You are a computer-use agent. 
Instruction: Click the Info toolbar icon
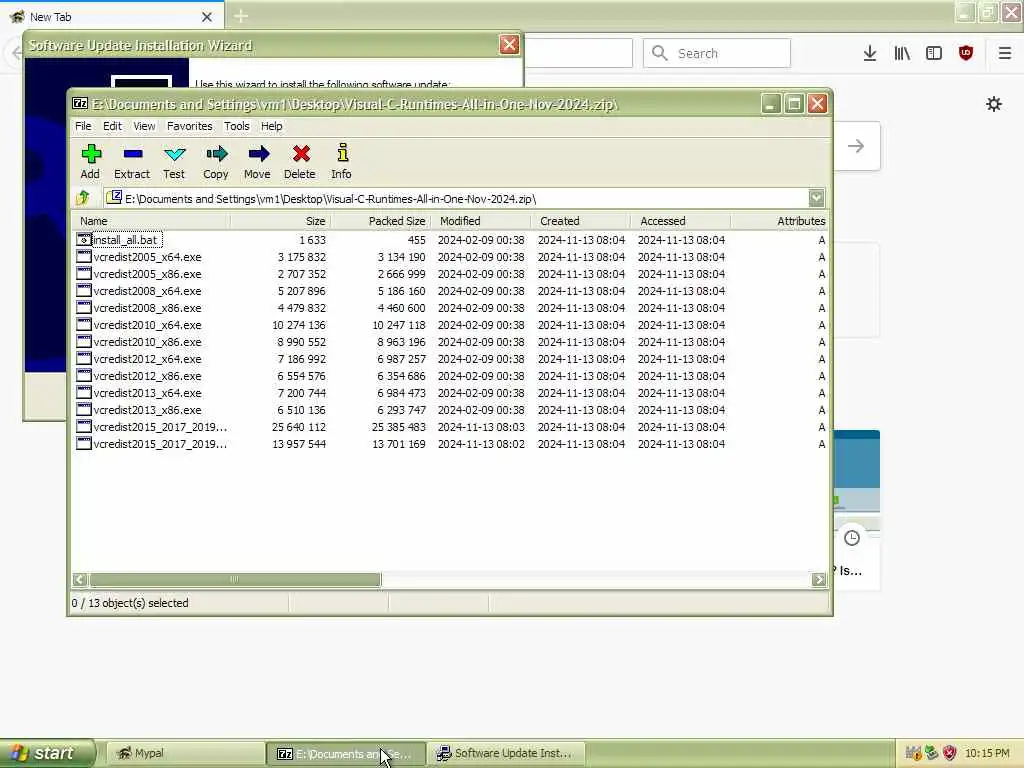pyautogui.click(x=342, y=153)
